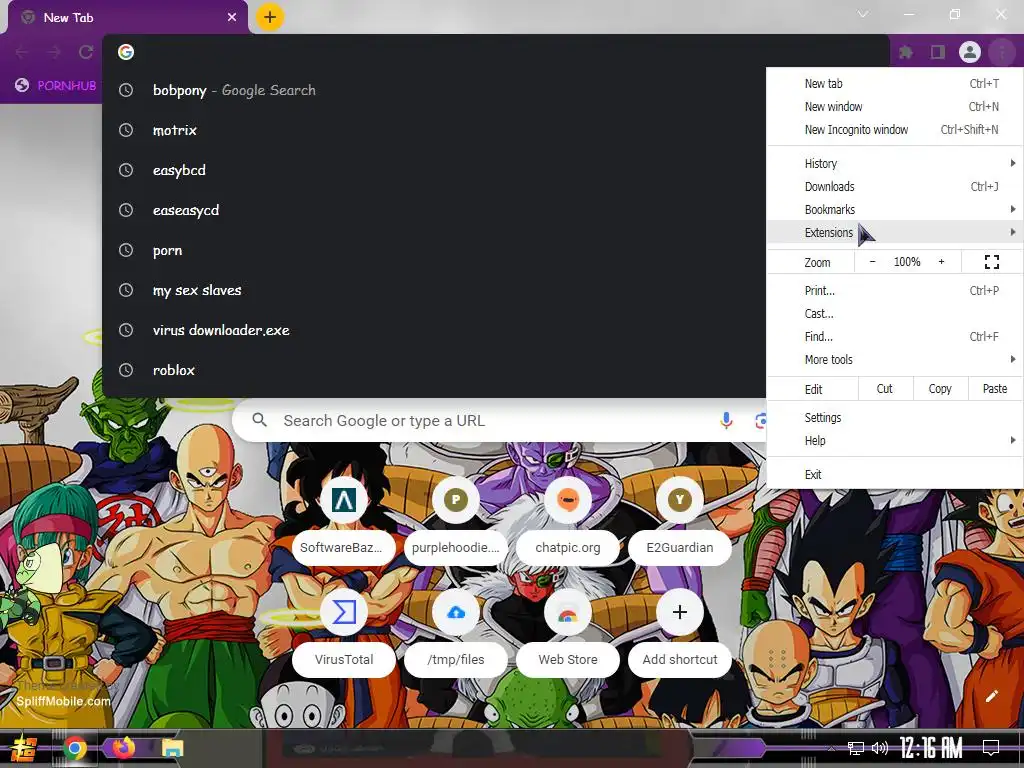Click the Add shortcut plus icon

click(x=680, y=612)
